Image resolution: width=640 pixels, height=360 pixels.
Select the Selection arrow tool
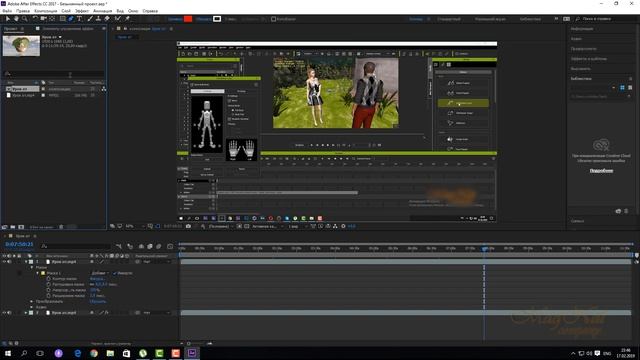(7, 19)
